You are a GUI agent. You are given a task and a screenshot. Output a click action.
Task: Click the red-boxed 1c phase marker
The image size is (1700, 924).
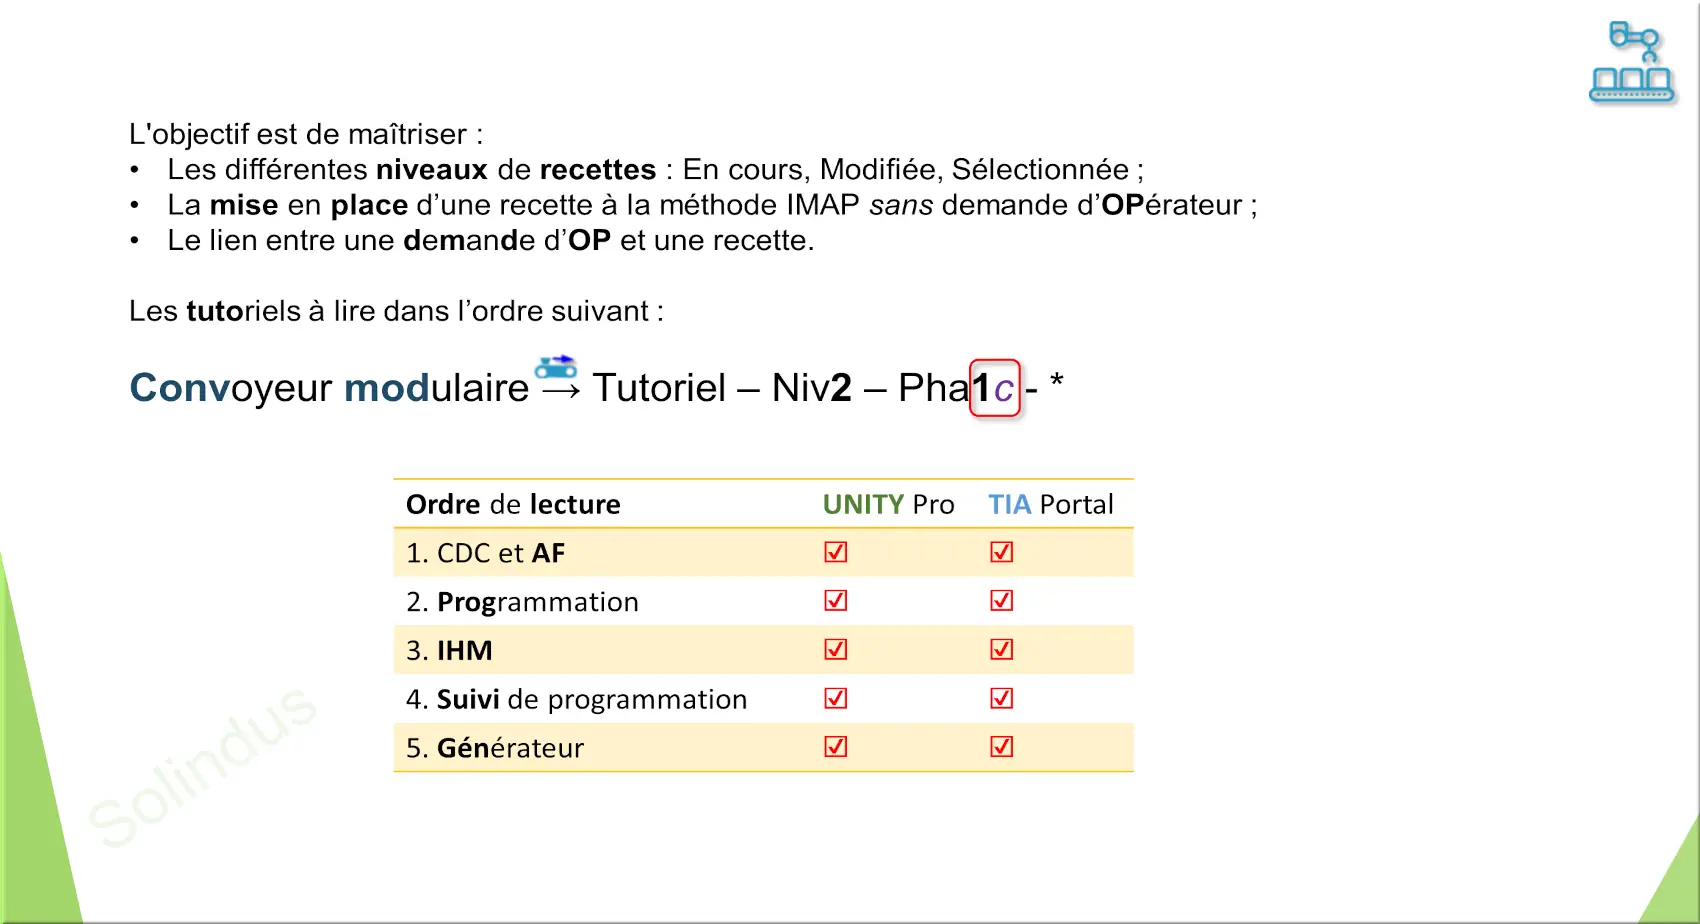point(995,388)
